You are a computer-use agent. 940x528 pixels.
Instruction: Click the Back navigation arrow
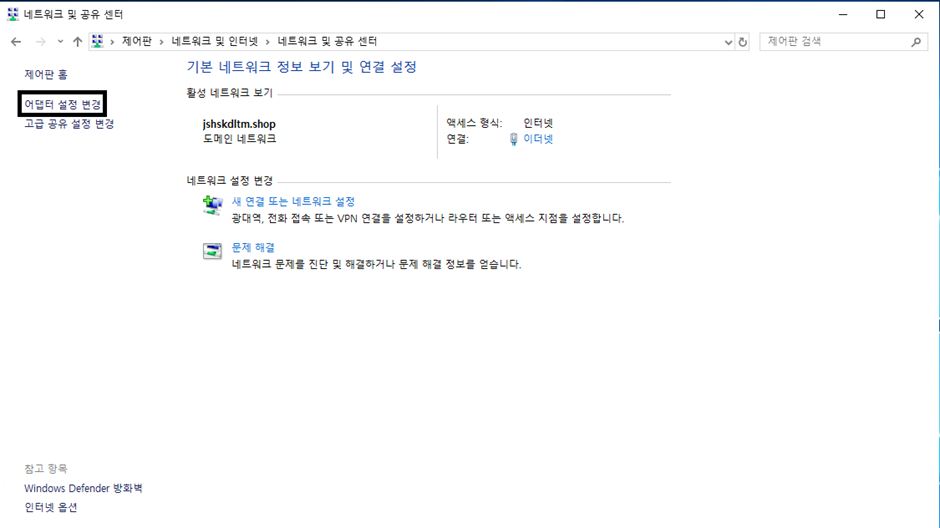pyautogui.click(x=16, y=42)
